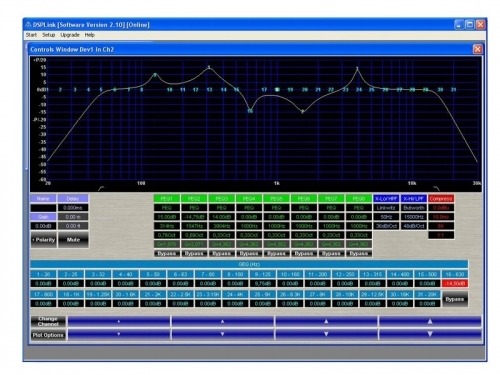Toggle Bypass under PEQ1
500x375 pixels.
coord(167,253)
